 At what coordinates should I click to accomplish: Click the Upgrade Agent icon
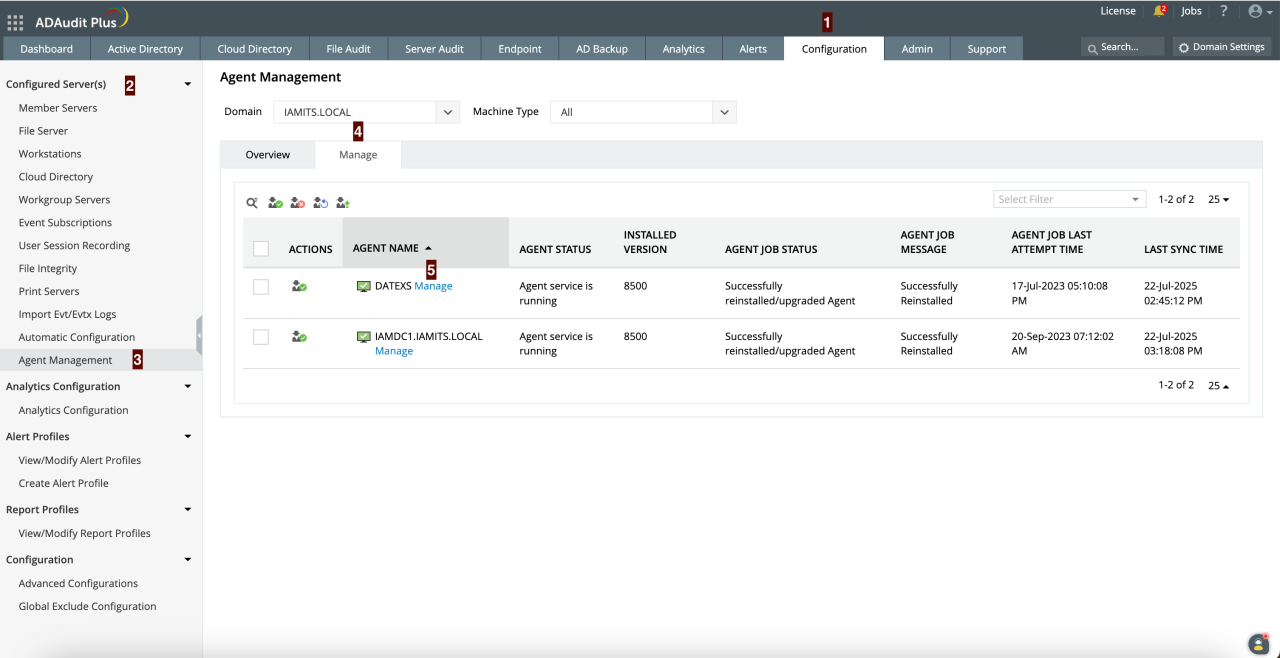click(343, 202)
